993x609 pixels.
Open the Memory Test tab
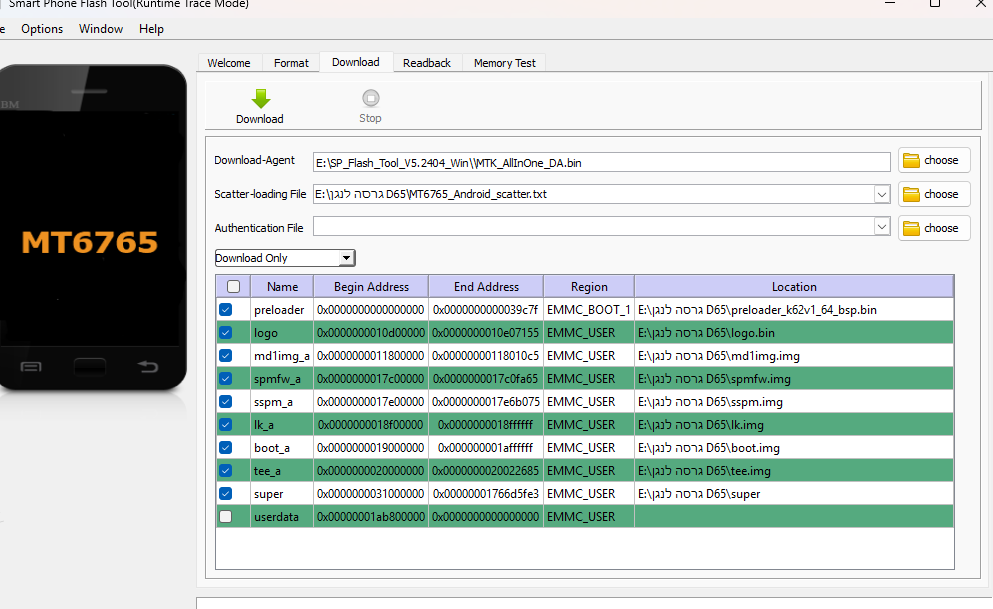[504, 63]
